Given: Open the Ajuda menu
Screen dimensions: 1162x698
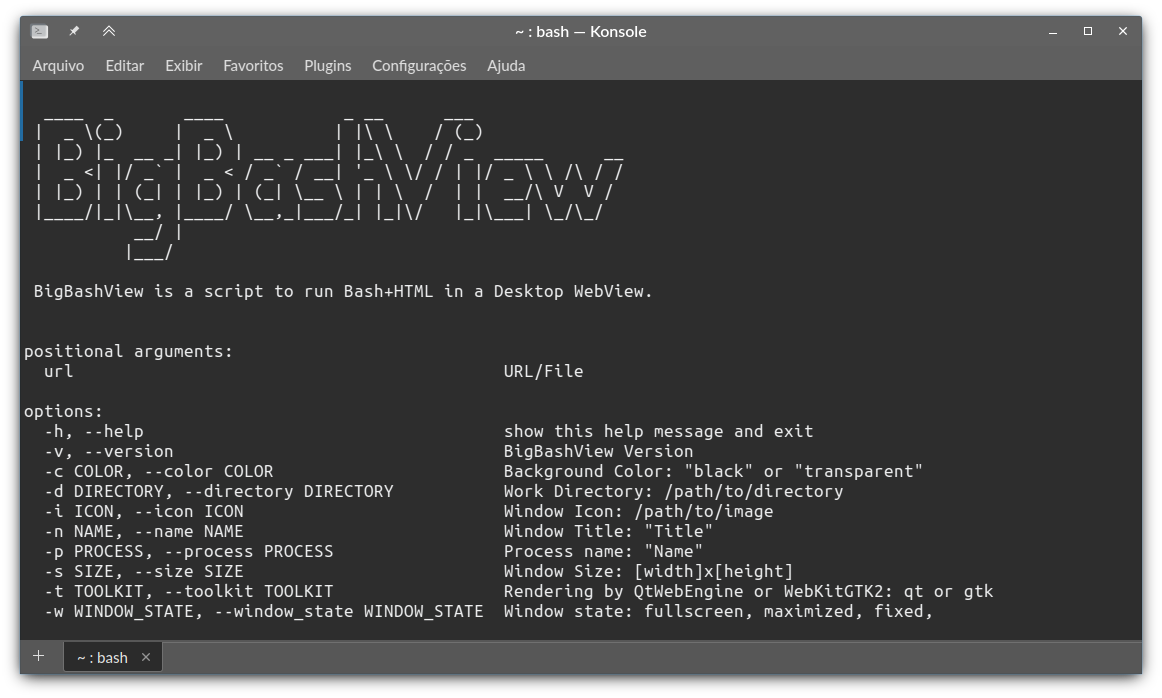Looking at the screenshot, I should click(506, 65).
